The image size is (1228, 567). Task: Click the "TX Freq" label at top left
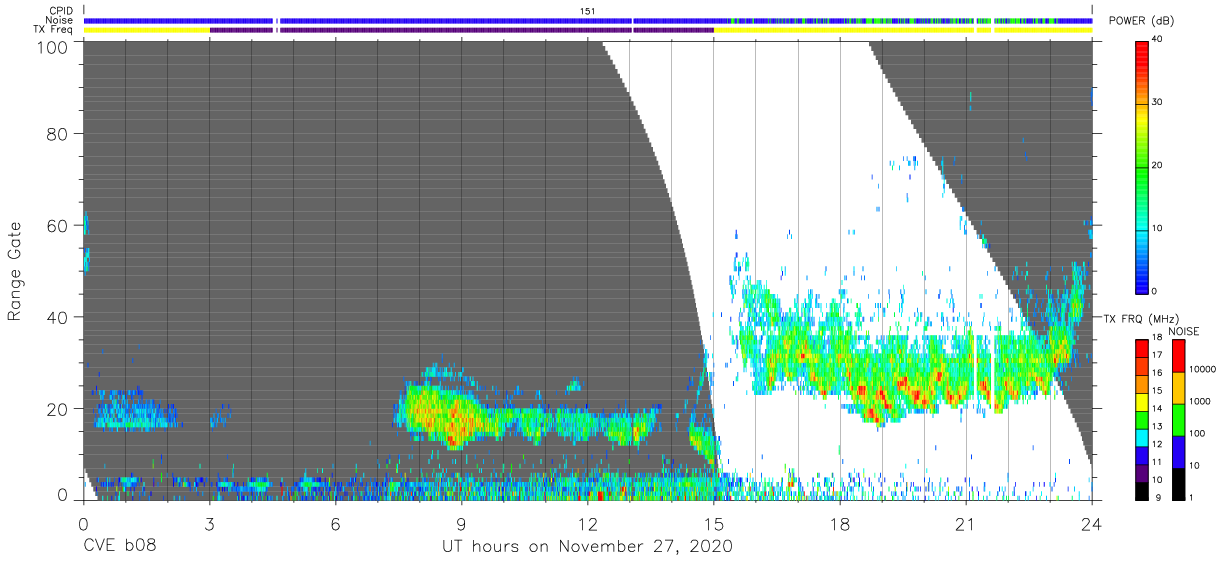(x=54, y=30)
